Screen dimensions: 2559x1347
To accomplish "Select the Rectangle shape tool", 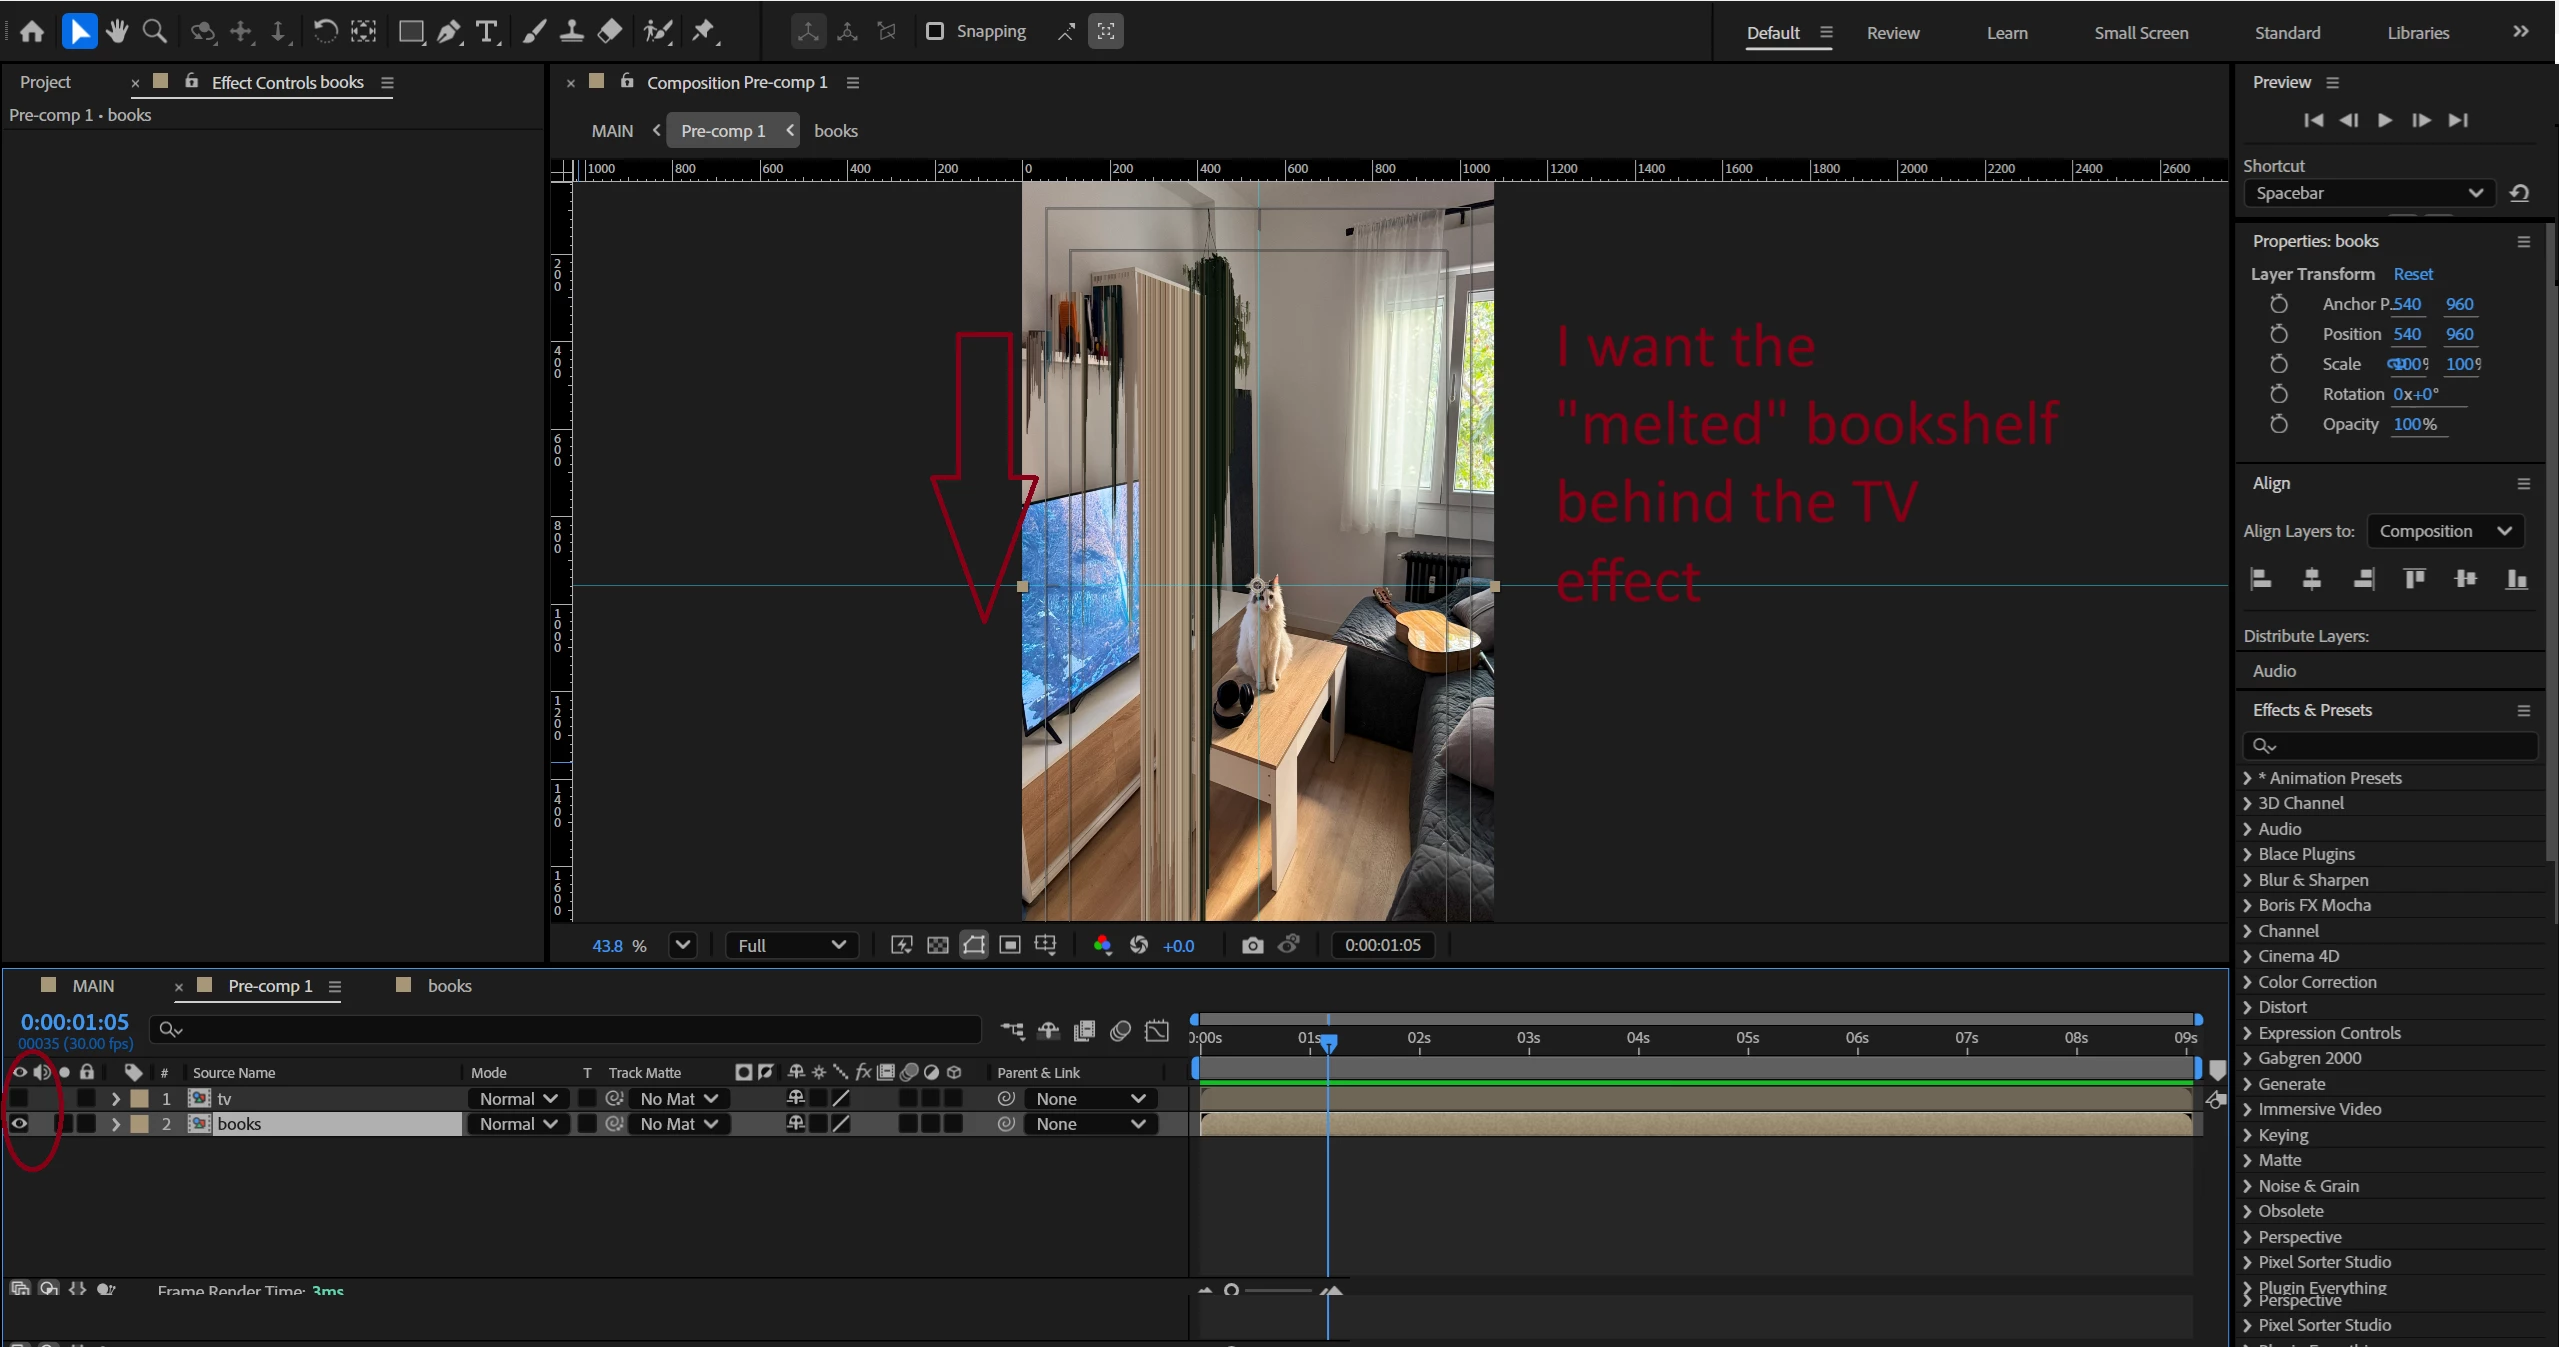I will tap(410, 31).
